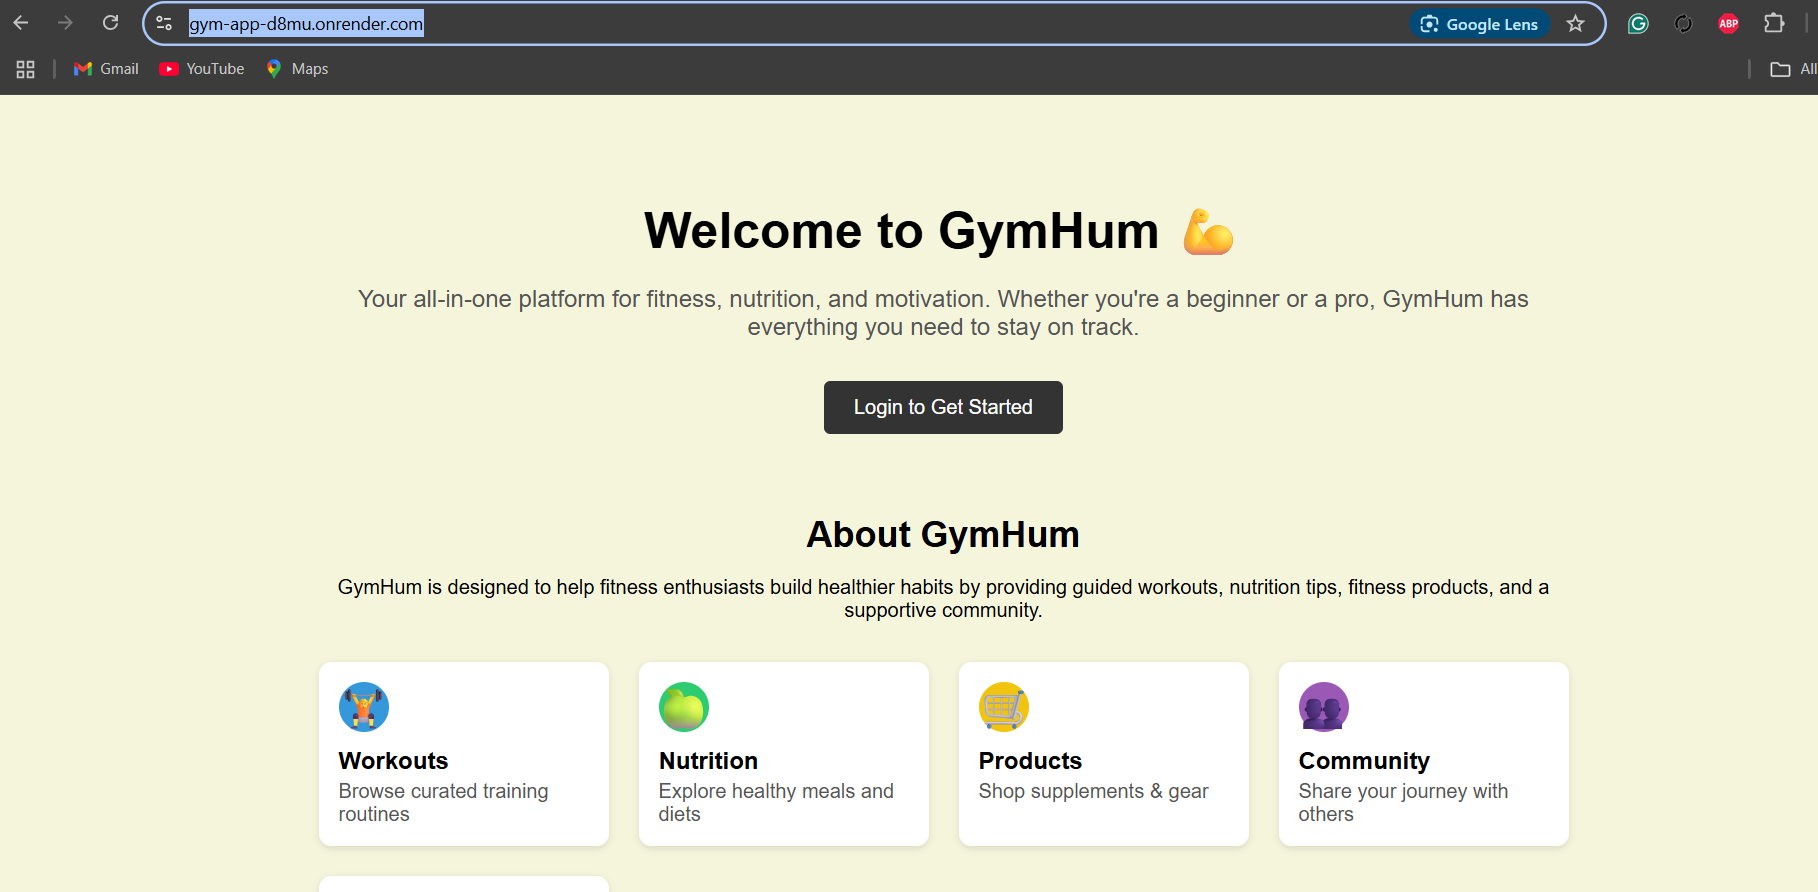Click 'Browse curated training routines' text
This screenshot has width=1818, height=892.
pos(443,802)
